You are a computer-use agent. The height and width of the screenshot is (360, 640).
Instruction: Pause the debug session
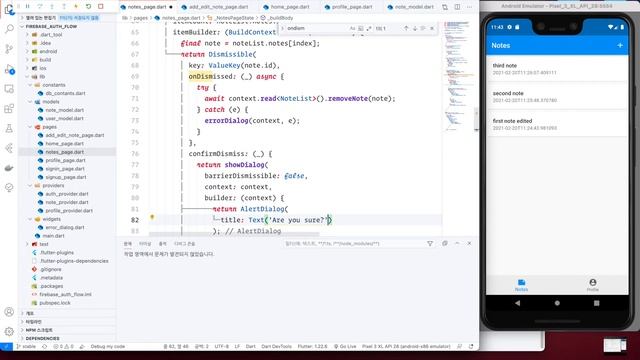pos(27,7)
